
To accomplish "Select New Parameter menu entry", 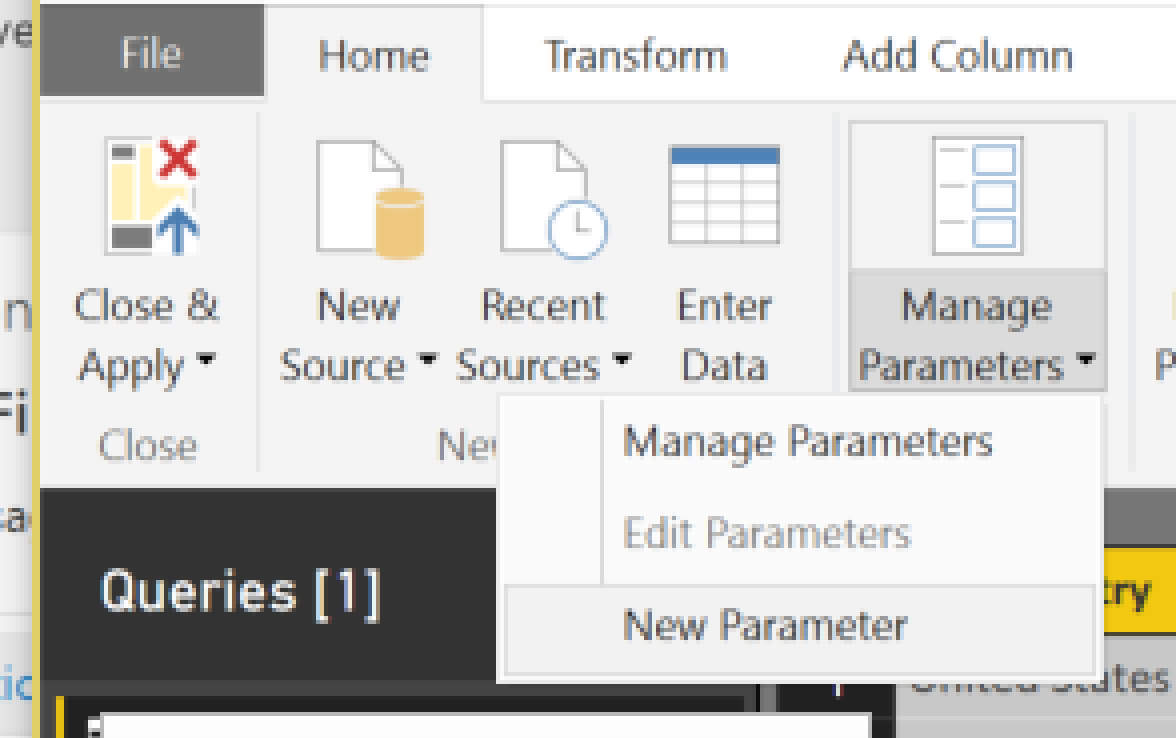I will tap(765, 626).
